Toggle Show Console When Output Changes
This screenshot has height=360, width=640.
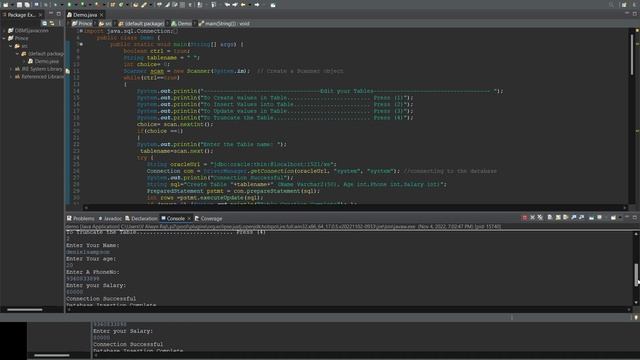tap(573, 218)
